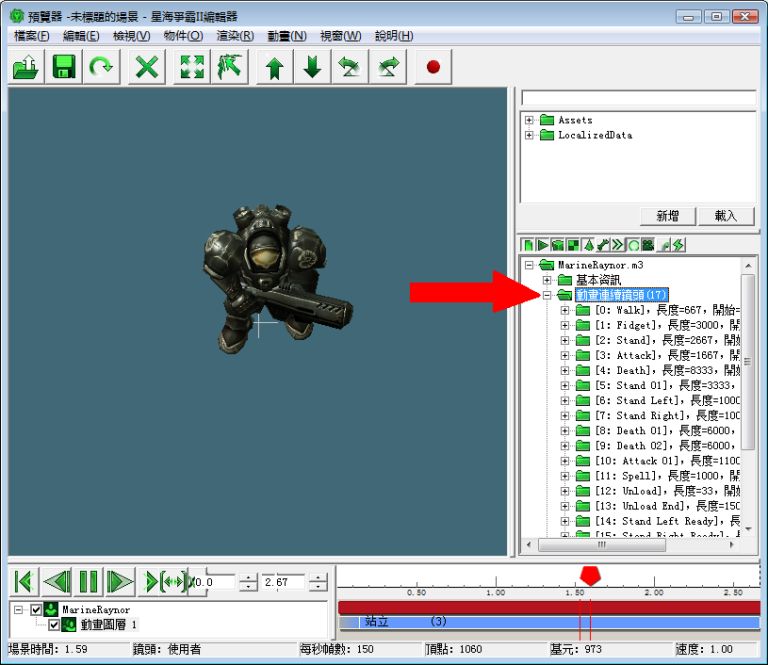
Task: Click the blue 站立 (3) animation track bar
Action: point(549,622)
